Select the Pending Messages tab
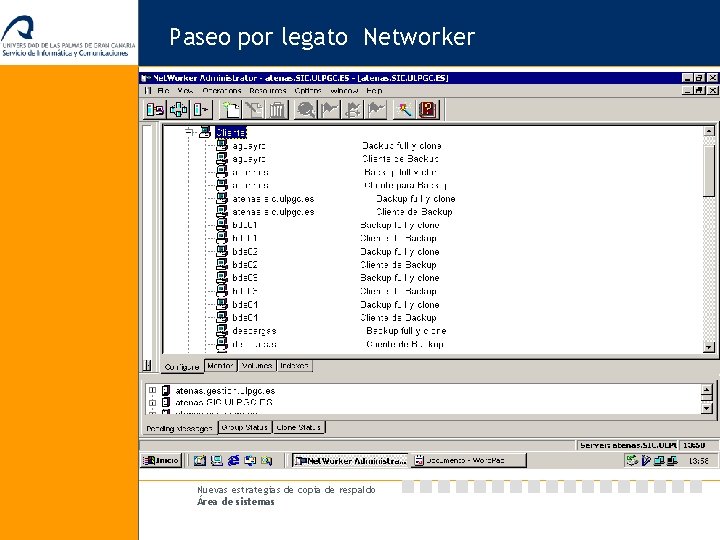Viewport: 720px width, 540px height. (179, 428)
